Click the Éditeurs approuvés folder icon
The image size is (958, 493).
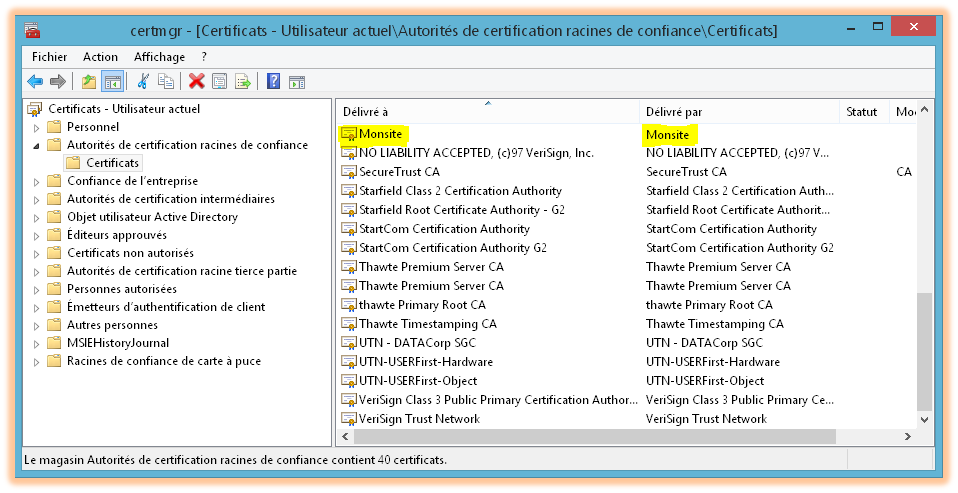pos(55,235)
